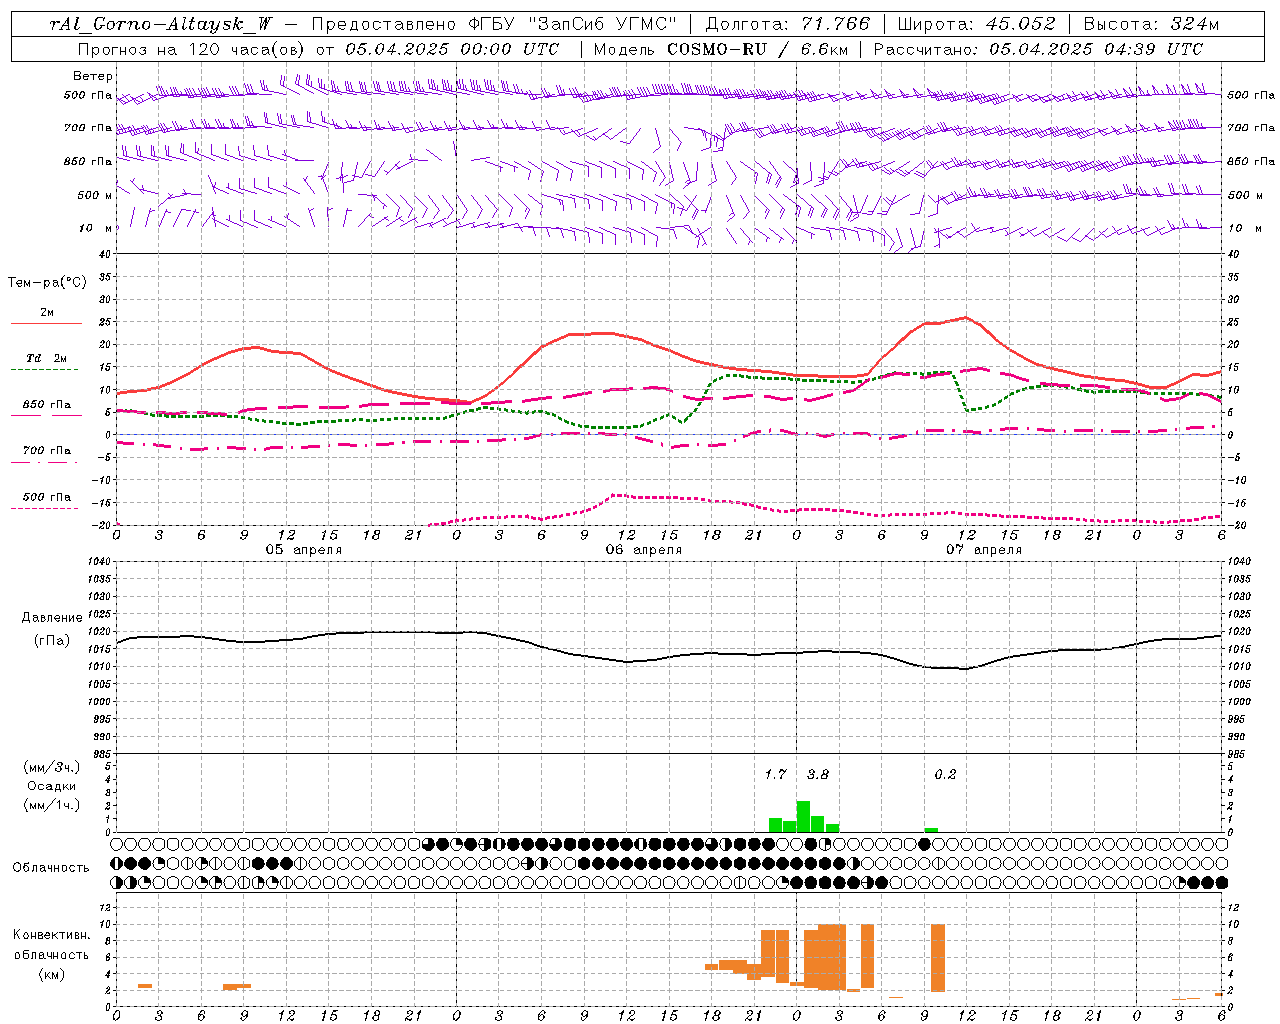Click the forecast start "05.04.2025 00:00 UTC"

[452, 49]
